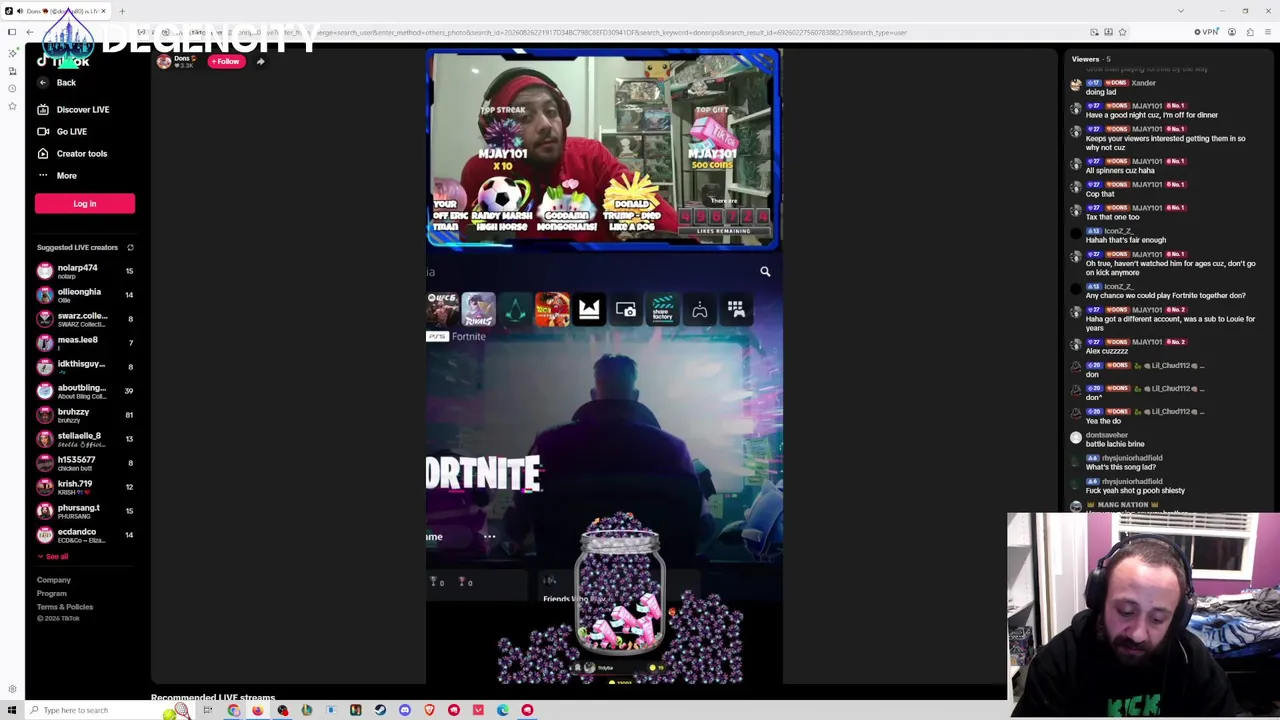Toggle the browser sidebar panel icon
This screenshot has height=720, width=1280.
[x=12, y=33]
